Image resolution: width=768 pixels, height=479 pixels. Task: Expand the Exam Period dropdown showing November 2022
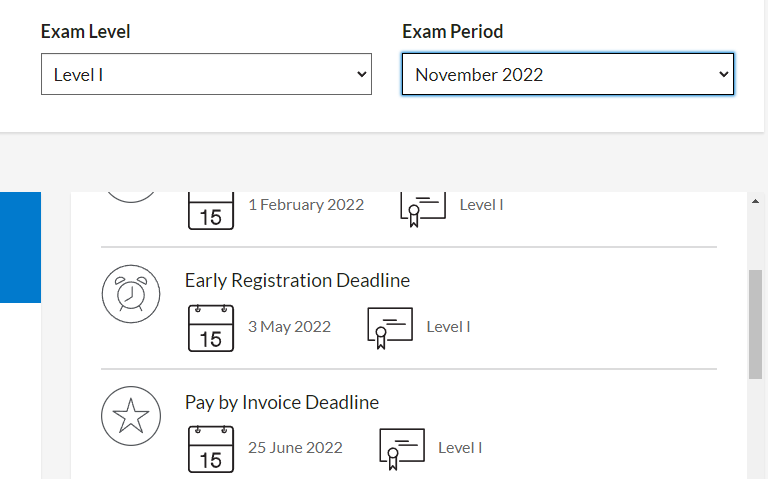(568, 75)
